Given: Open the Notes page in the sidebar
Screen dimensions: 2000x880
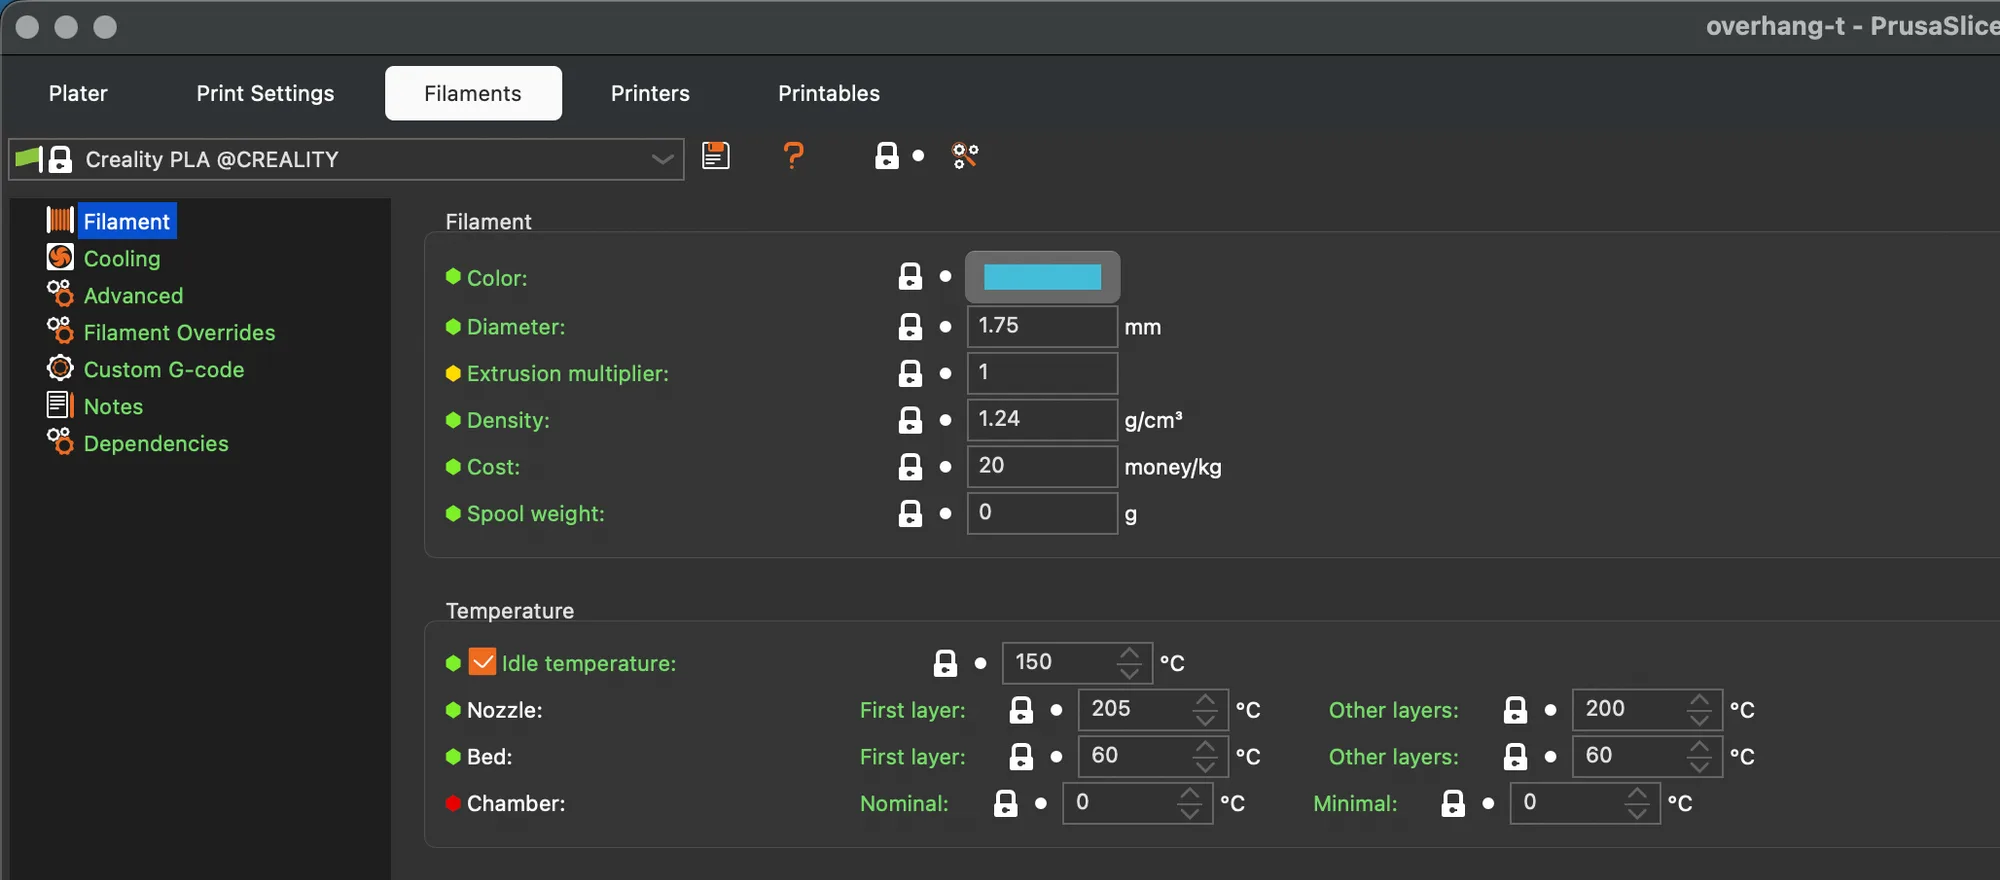Looking at the screenshot, I should pos(113,406).
